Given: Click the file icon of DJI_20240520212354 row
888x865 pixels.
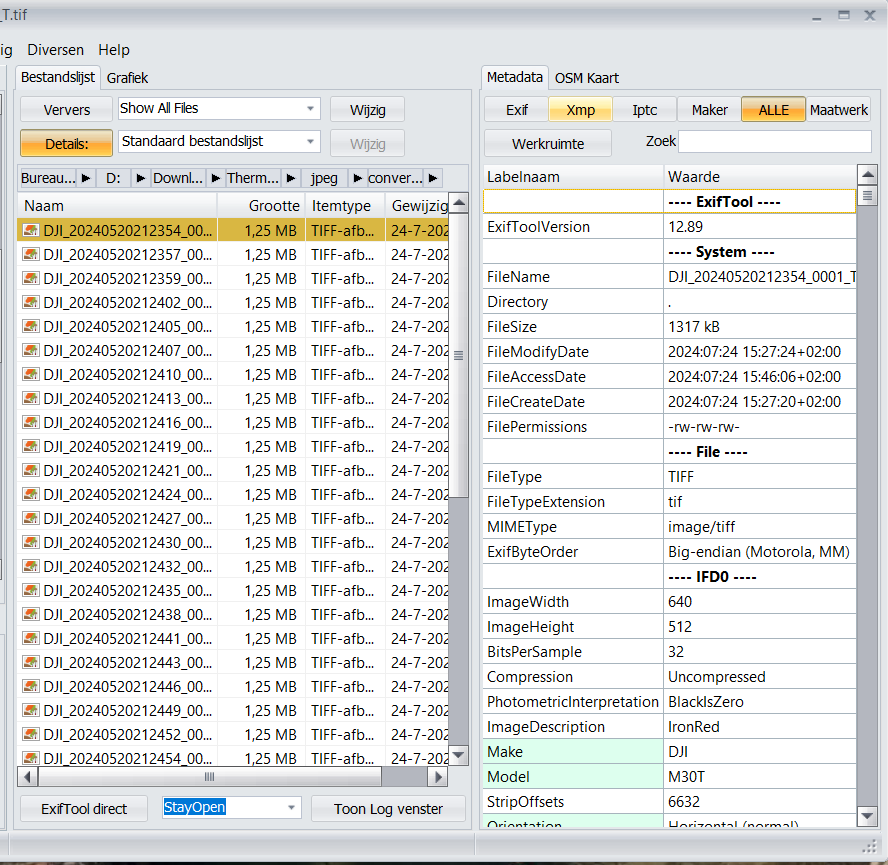Looking at the screenshot, I should click(x=31, y=230).
